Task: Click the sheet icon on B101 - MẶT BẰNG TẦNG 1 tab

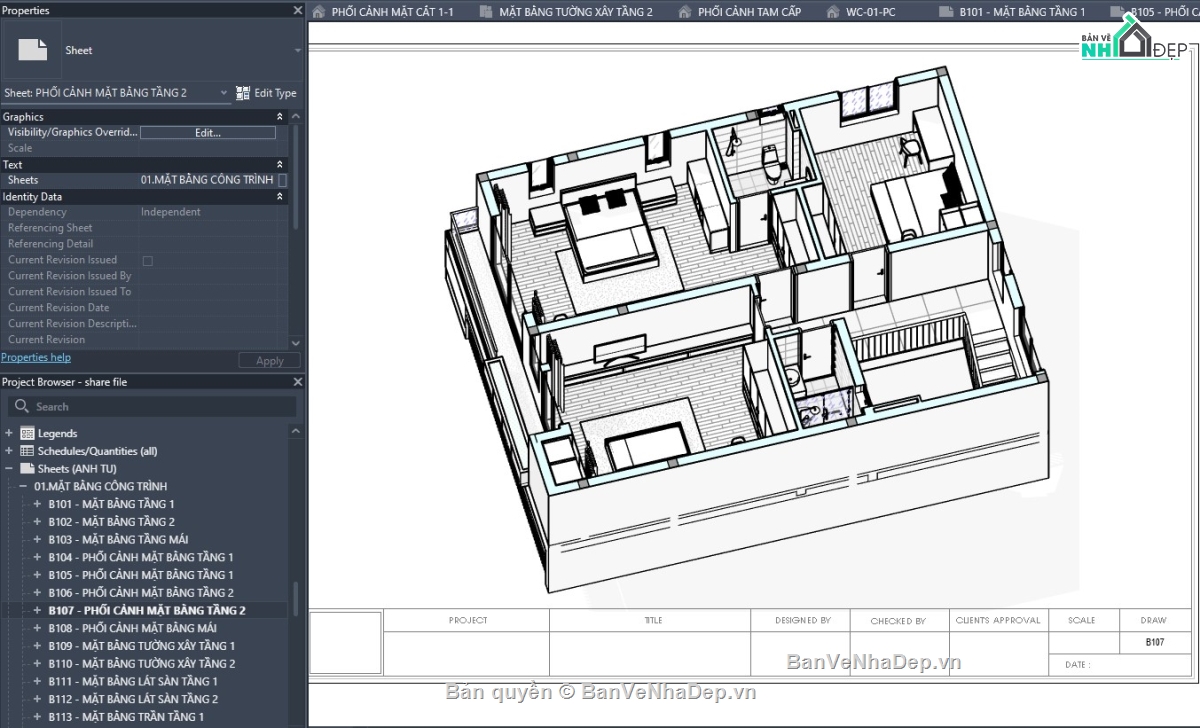Action: pos(946,12)
